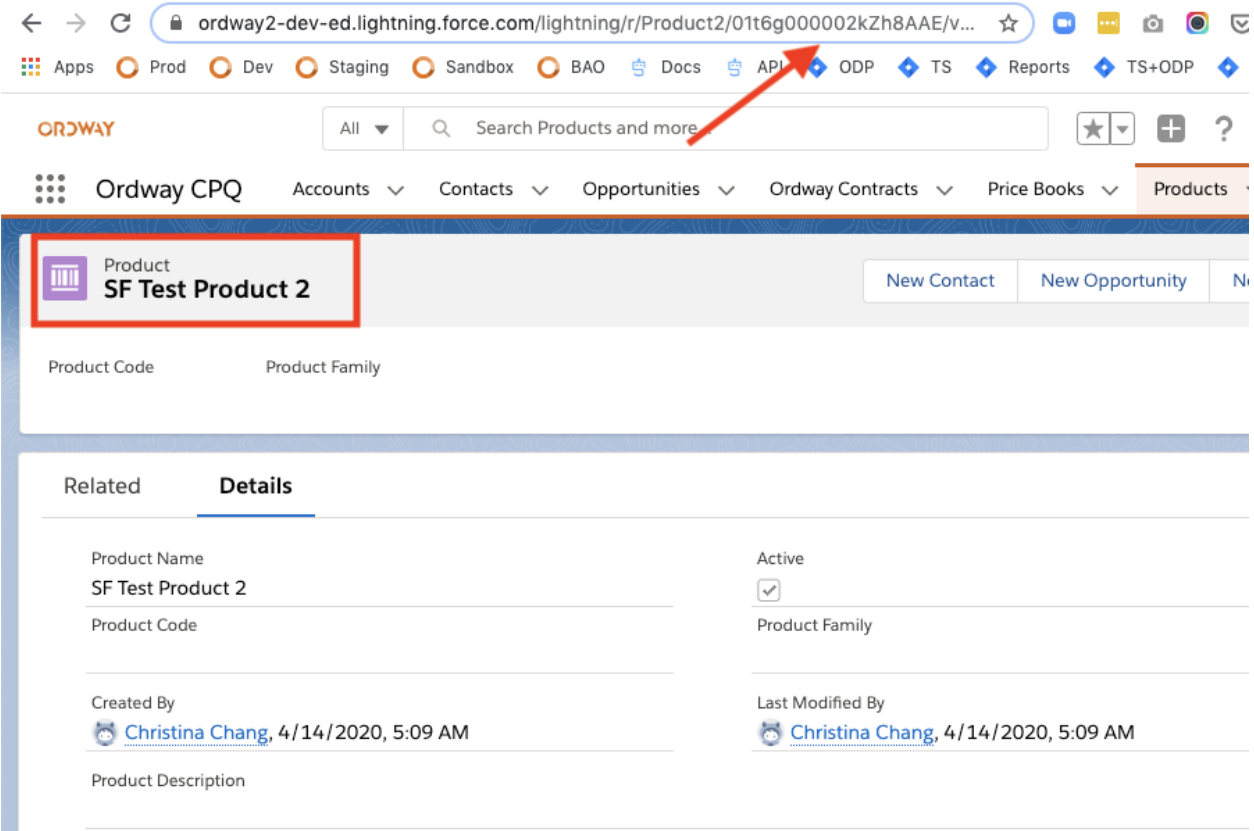This screenshot has height=831, width=1254.
Task: Open the Products tab
Action: point(1190,189)
